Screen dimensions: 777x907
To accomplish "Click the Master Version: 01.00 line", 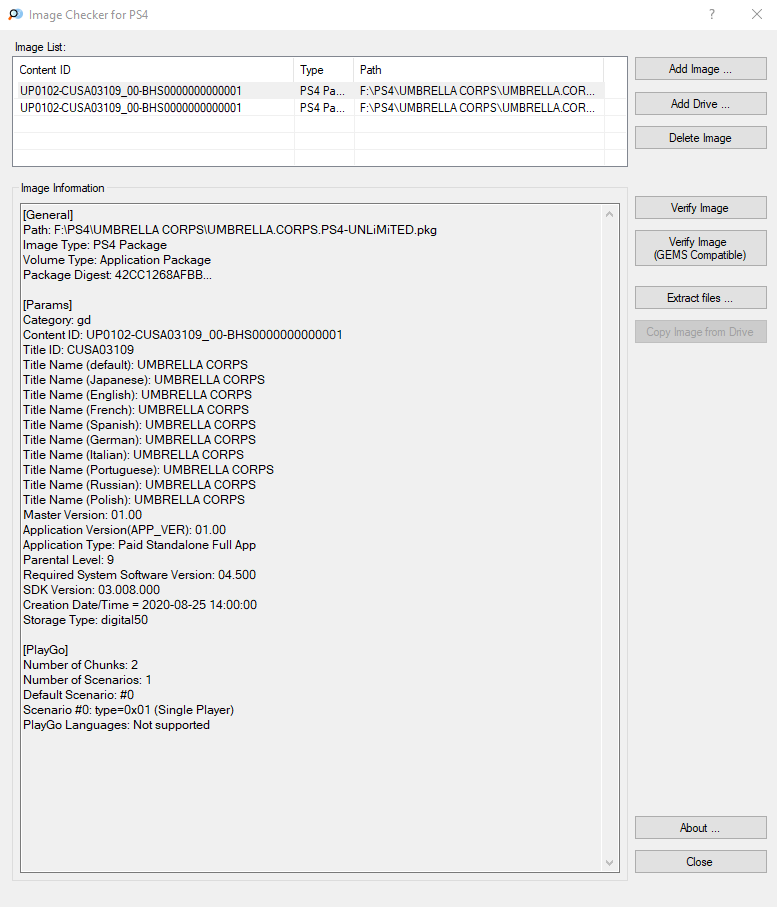I will click(x=83, y=515).
